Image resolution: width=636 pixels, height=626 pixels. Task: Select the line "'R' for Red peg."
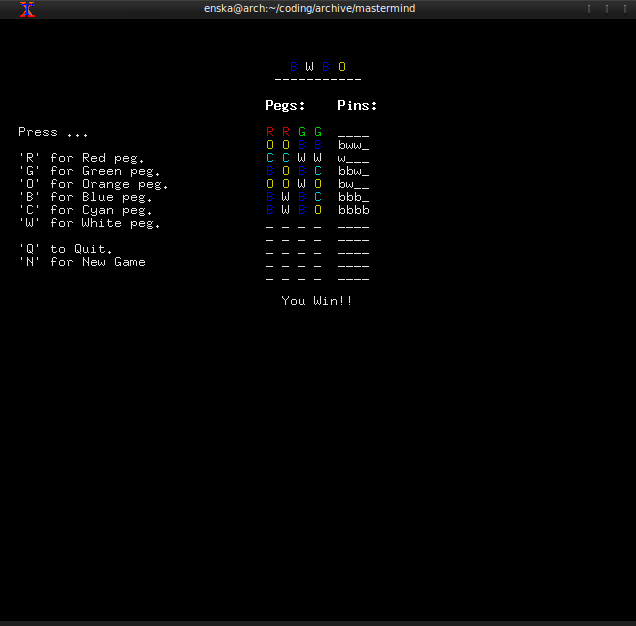click(x=81, y=158)
